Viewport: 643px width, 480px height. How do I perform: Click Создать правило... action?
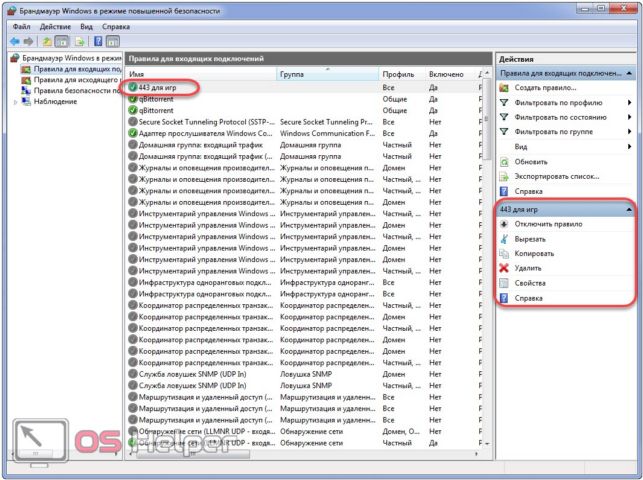[x=545, y=88]
